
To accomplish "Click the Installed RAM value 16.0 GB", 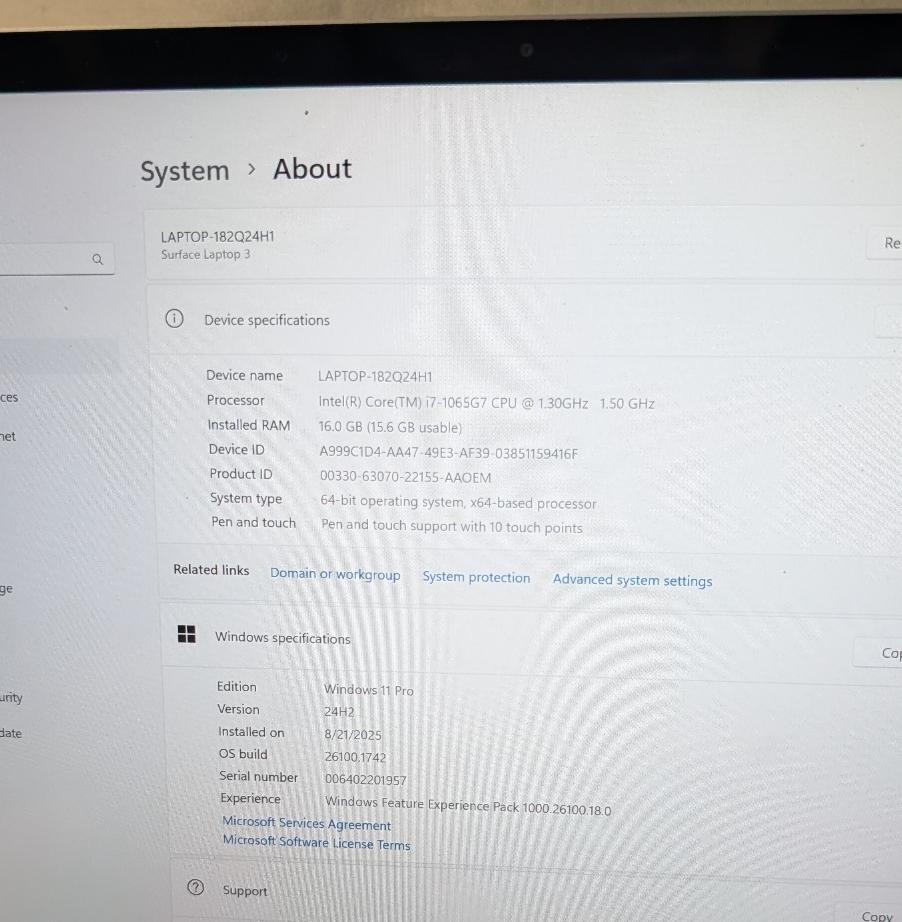I will pos(390,427).
